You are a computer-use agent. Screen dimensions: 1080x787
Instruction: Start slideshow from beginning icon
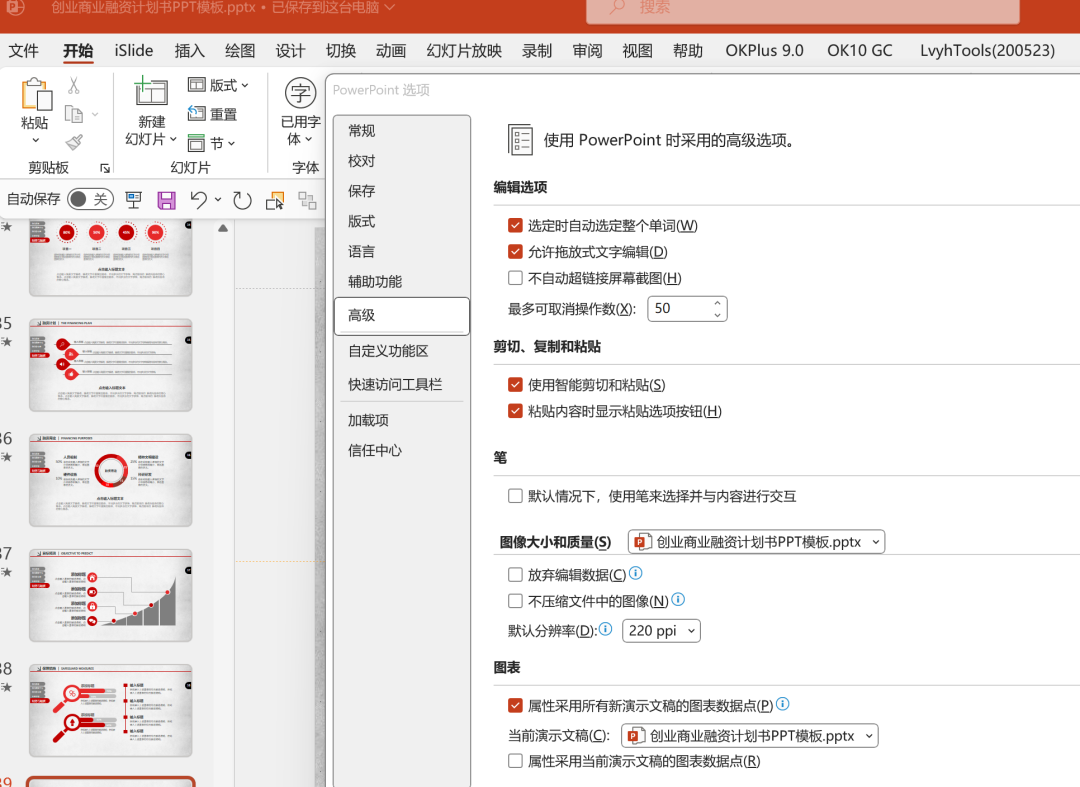(133, 200)
